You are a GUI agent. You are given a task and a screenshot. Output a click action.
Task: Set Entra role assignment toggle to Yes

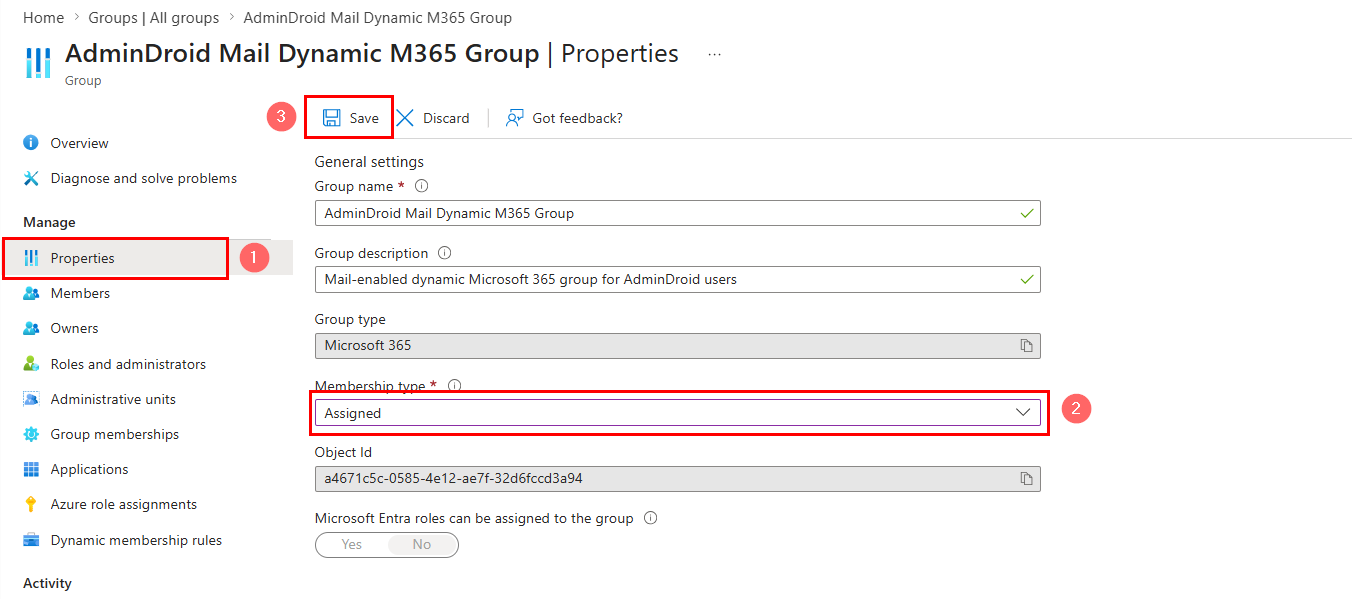tap(351, 544)
